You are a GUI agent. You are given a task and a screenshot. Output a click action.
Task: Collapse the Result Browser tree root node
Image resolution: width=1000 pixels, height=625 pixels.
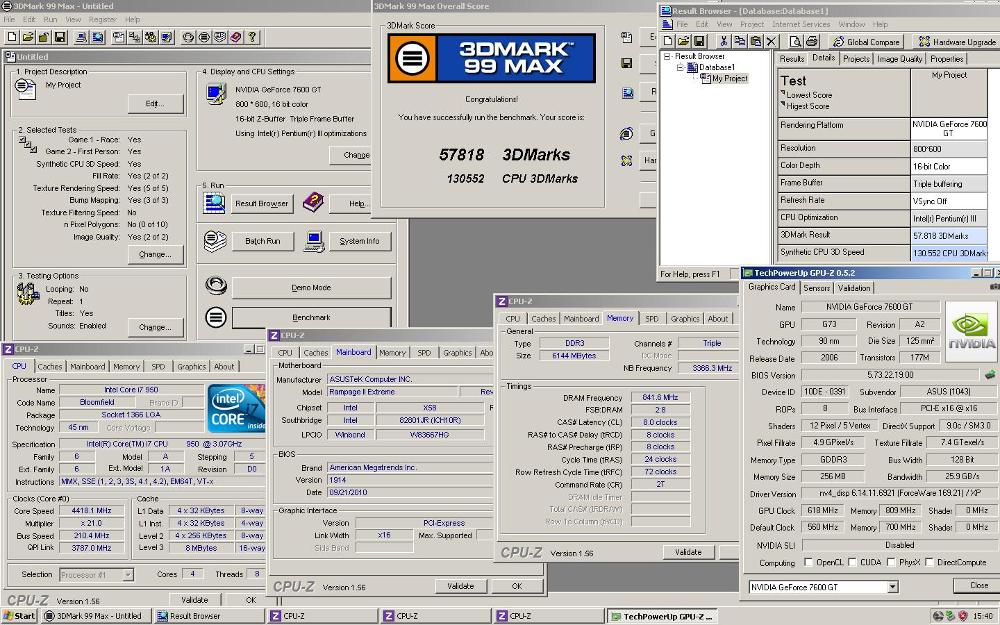pyautogui.click(x=668, y=56)
